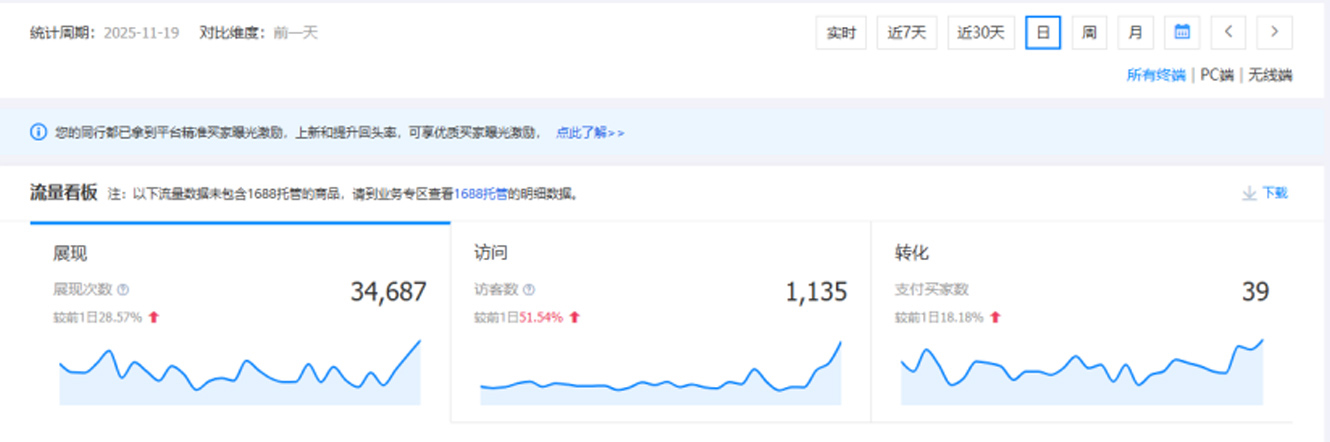Go to the next period arrow

[x=1274, y=32]
